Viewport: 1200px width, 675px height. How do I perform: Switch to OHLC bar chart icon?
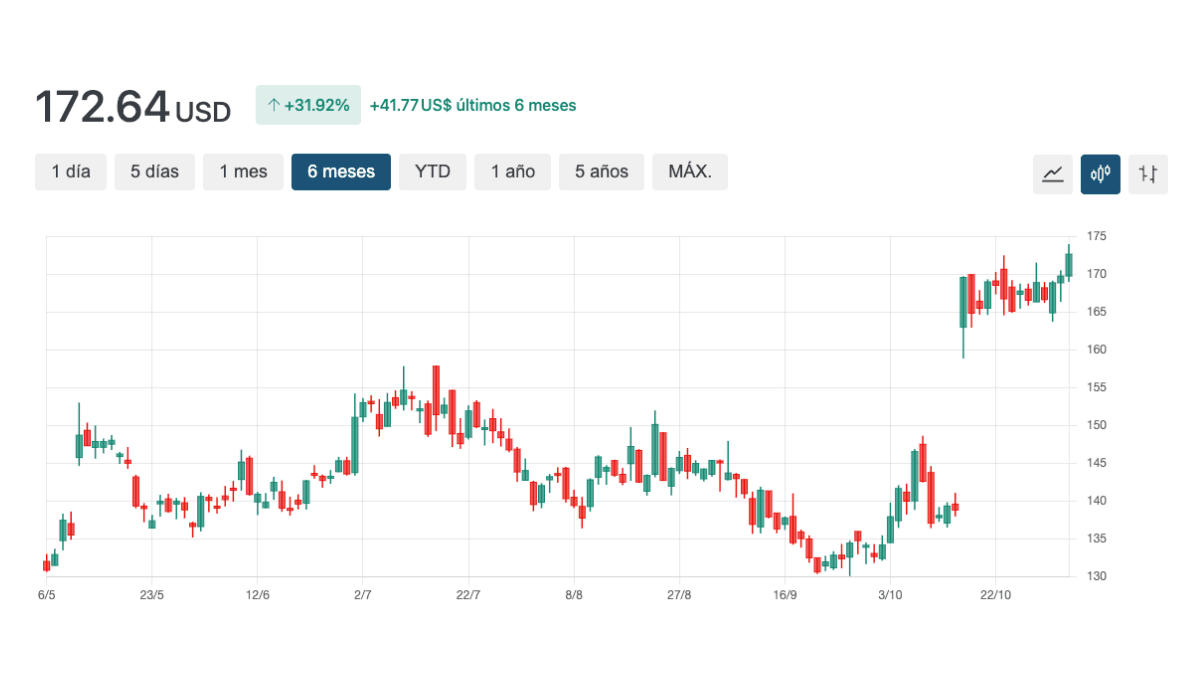pyautogui.click(x=1148, y=174)
